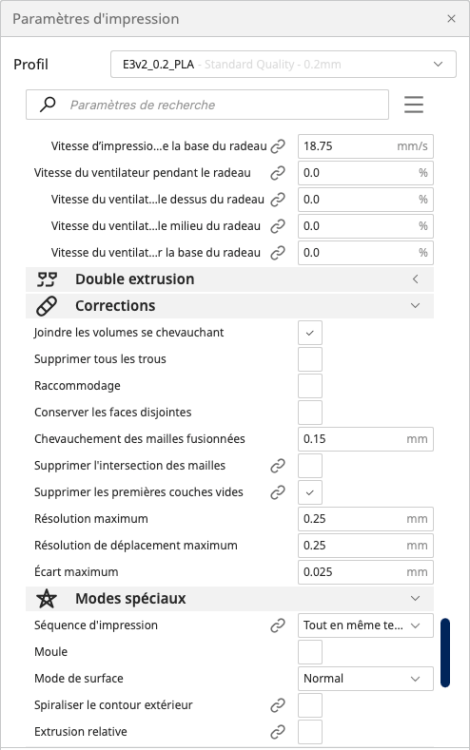Collapse the Modes spéciaux section header

[230, 598]
